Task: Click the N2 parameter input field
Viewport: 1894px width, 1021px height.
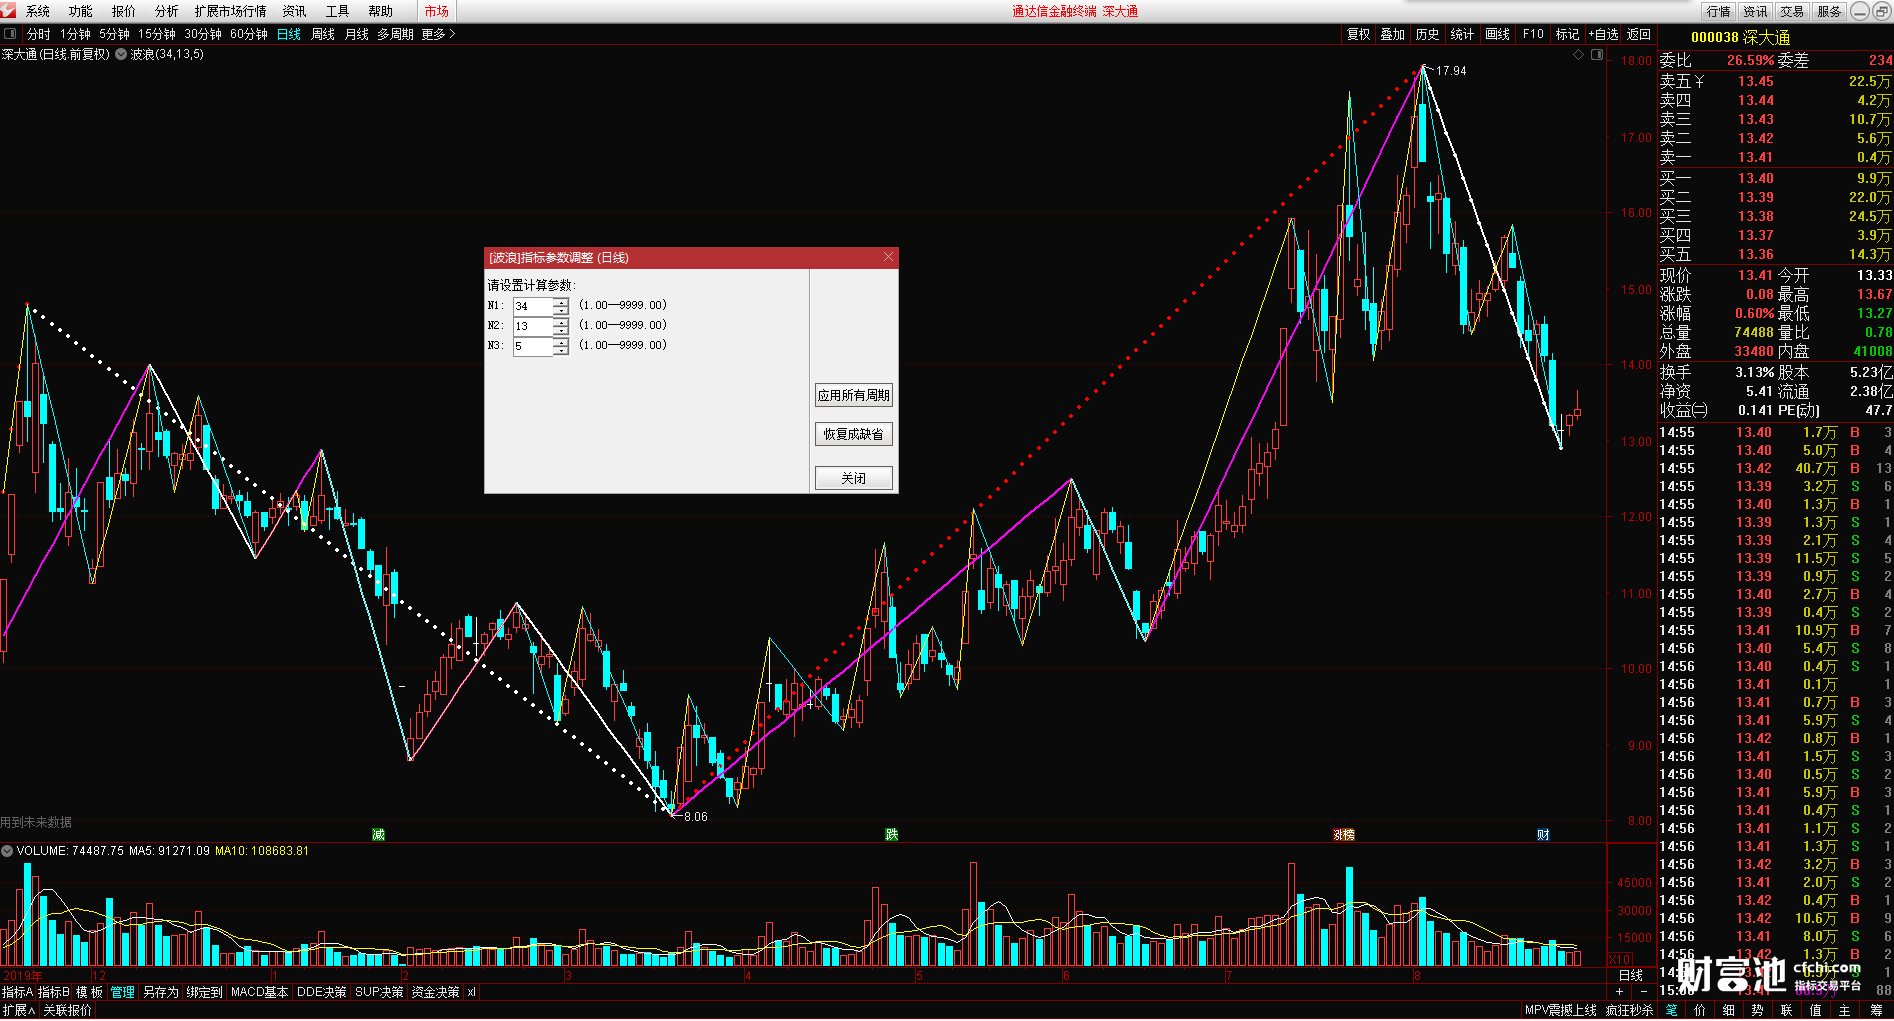Action: click(x=533, y=326)
